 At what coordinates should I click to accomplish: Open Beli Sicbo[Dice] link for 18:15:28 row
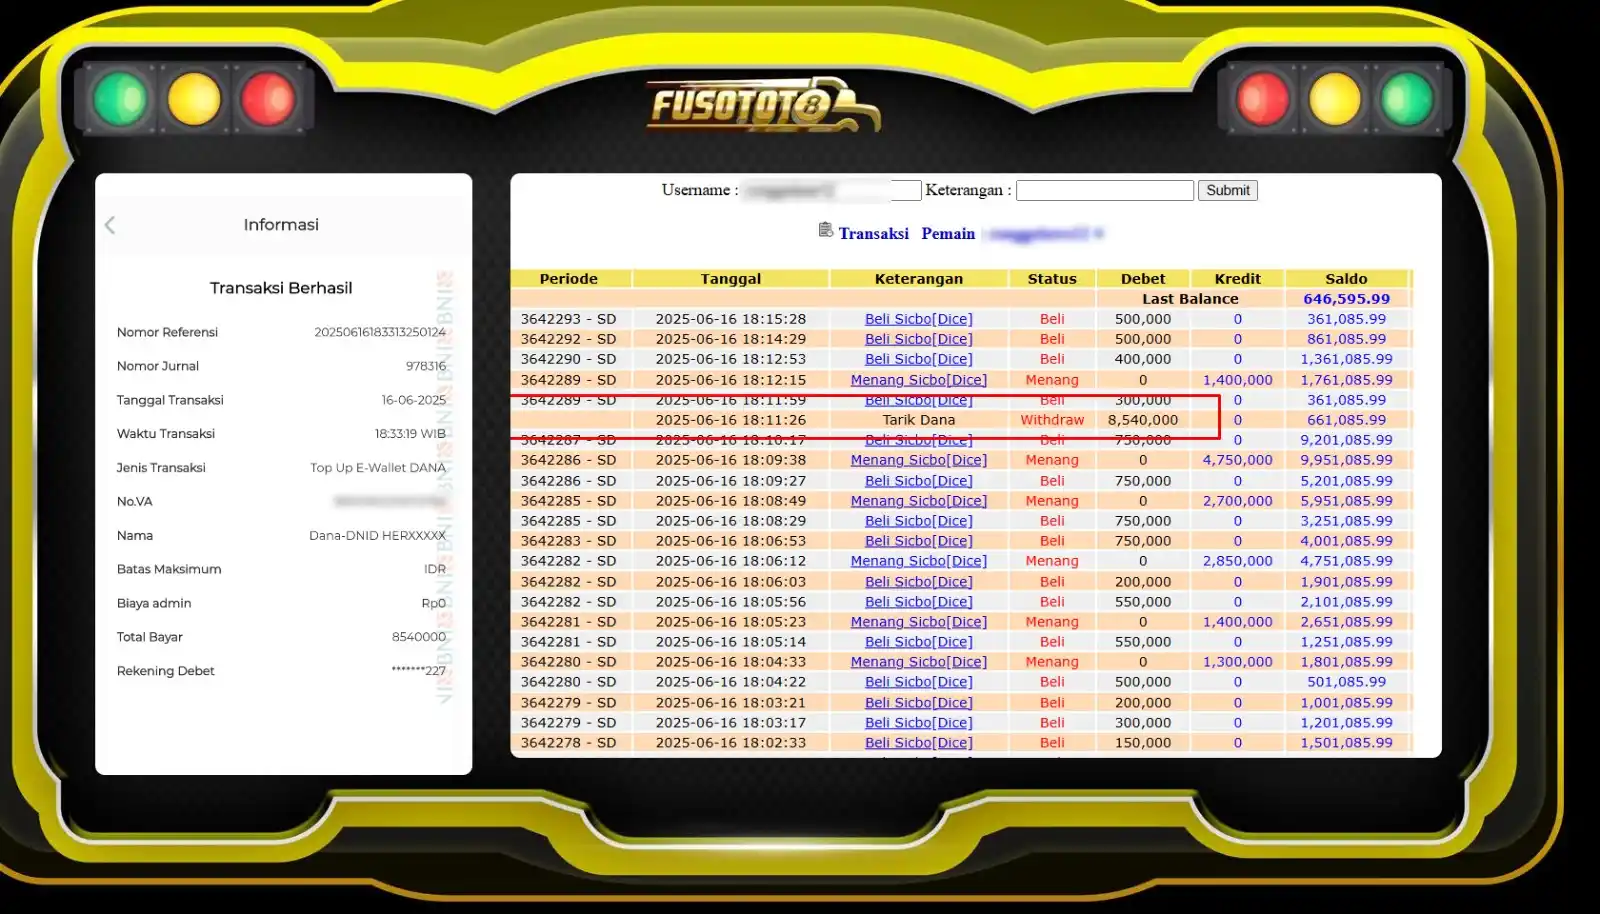pos(918,319)
